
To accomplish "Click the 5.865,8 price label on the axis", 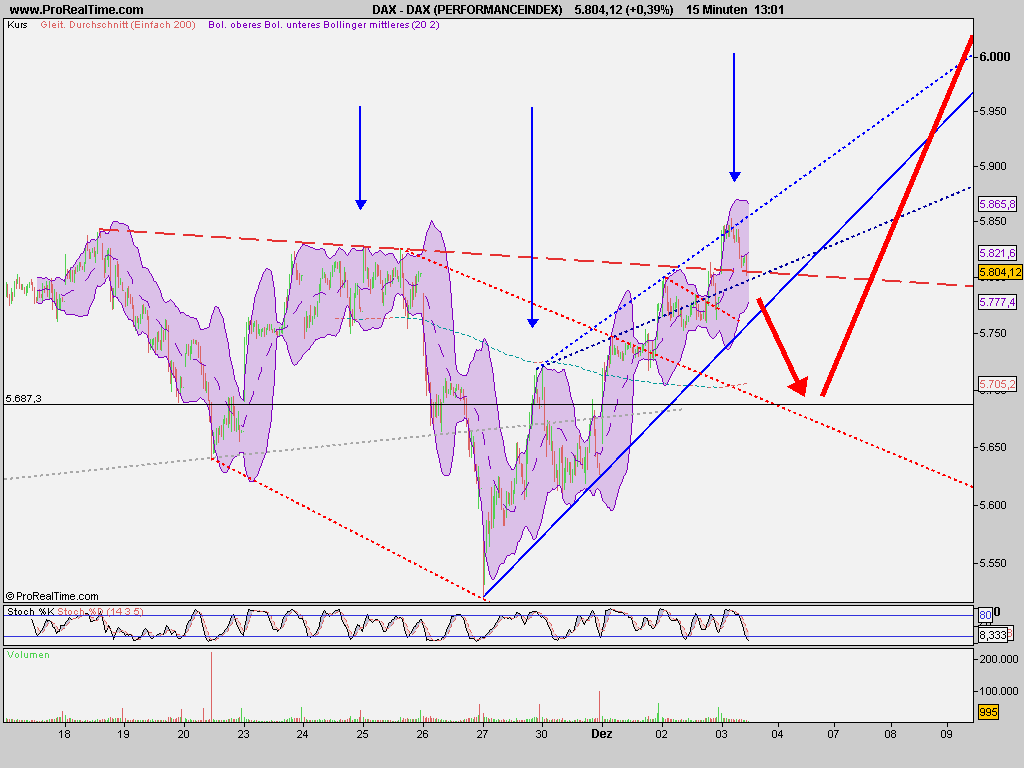I will [998, 205].
